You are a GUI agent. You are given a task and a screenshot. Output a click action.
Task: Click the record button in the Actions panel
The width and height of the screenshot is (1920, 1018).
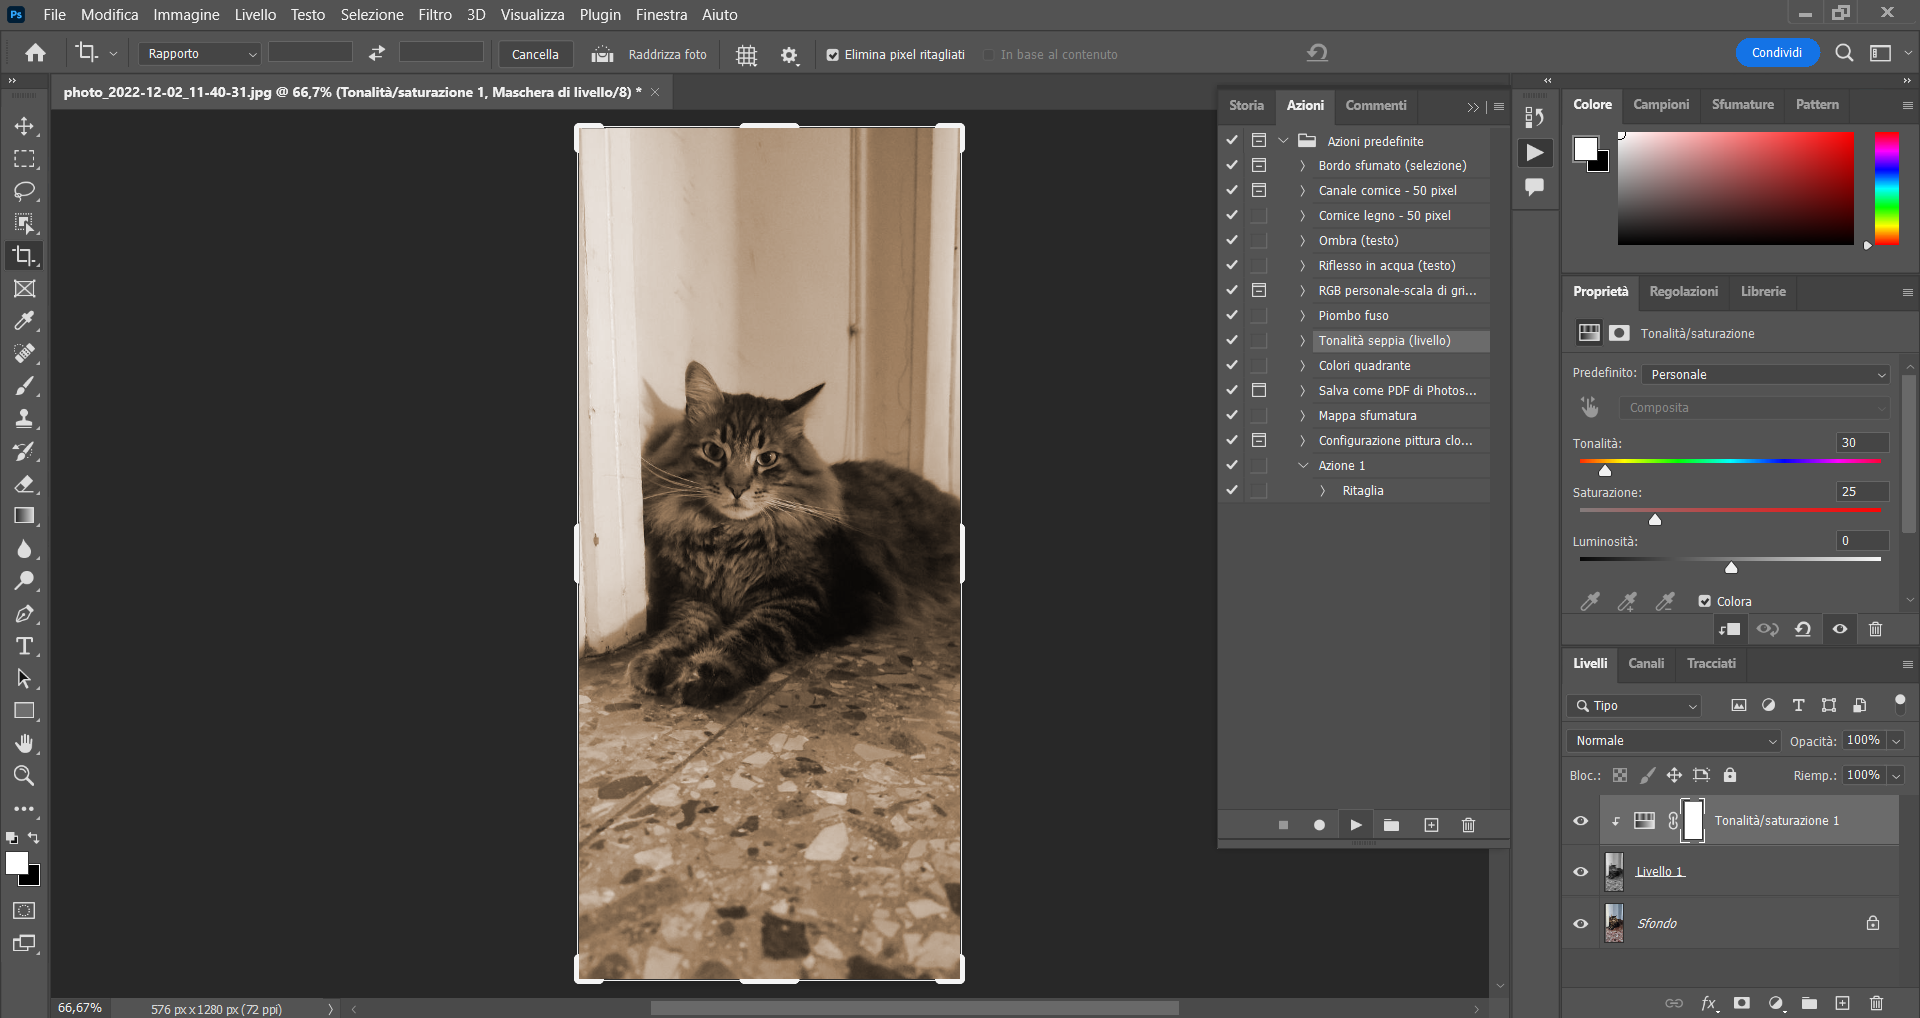(1319, 825)
